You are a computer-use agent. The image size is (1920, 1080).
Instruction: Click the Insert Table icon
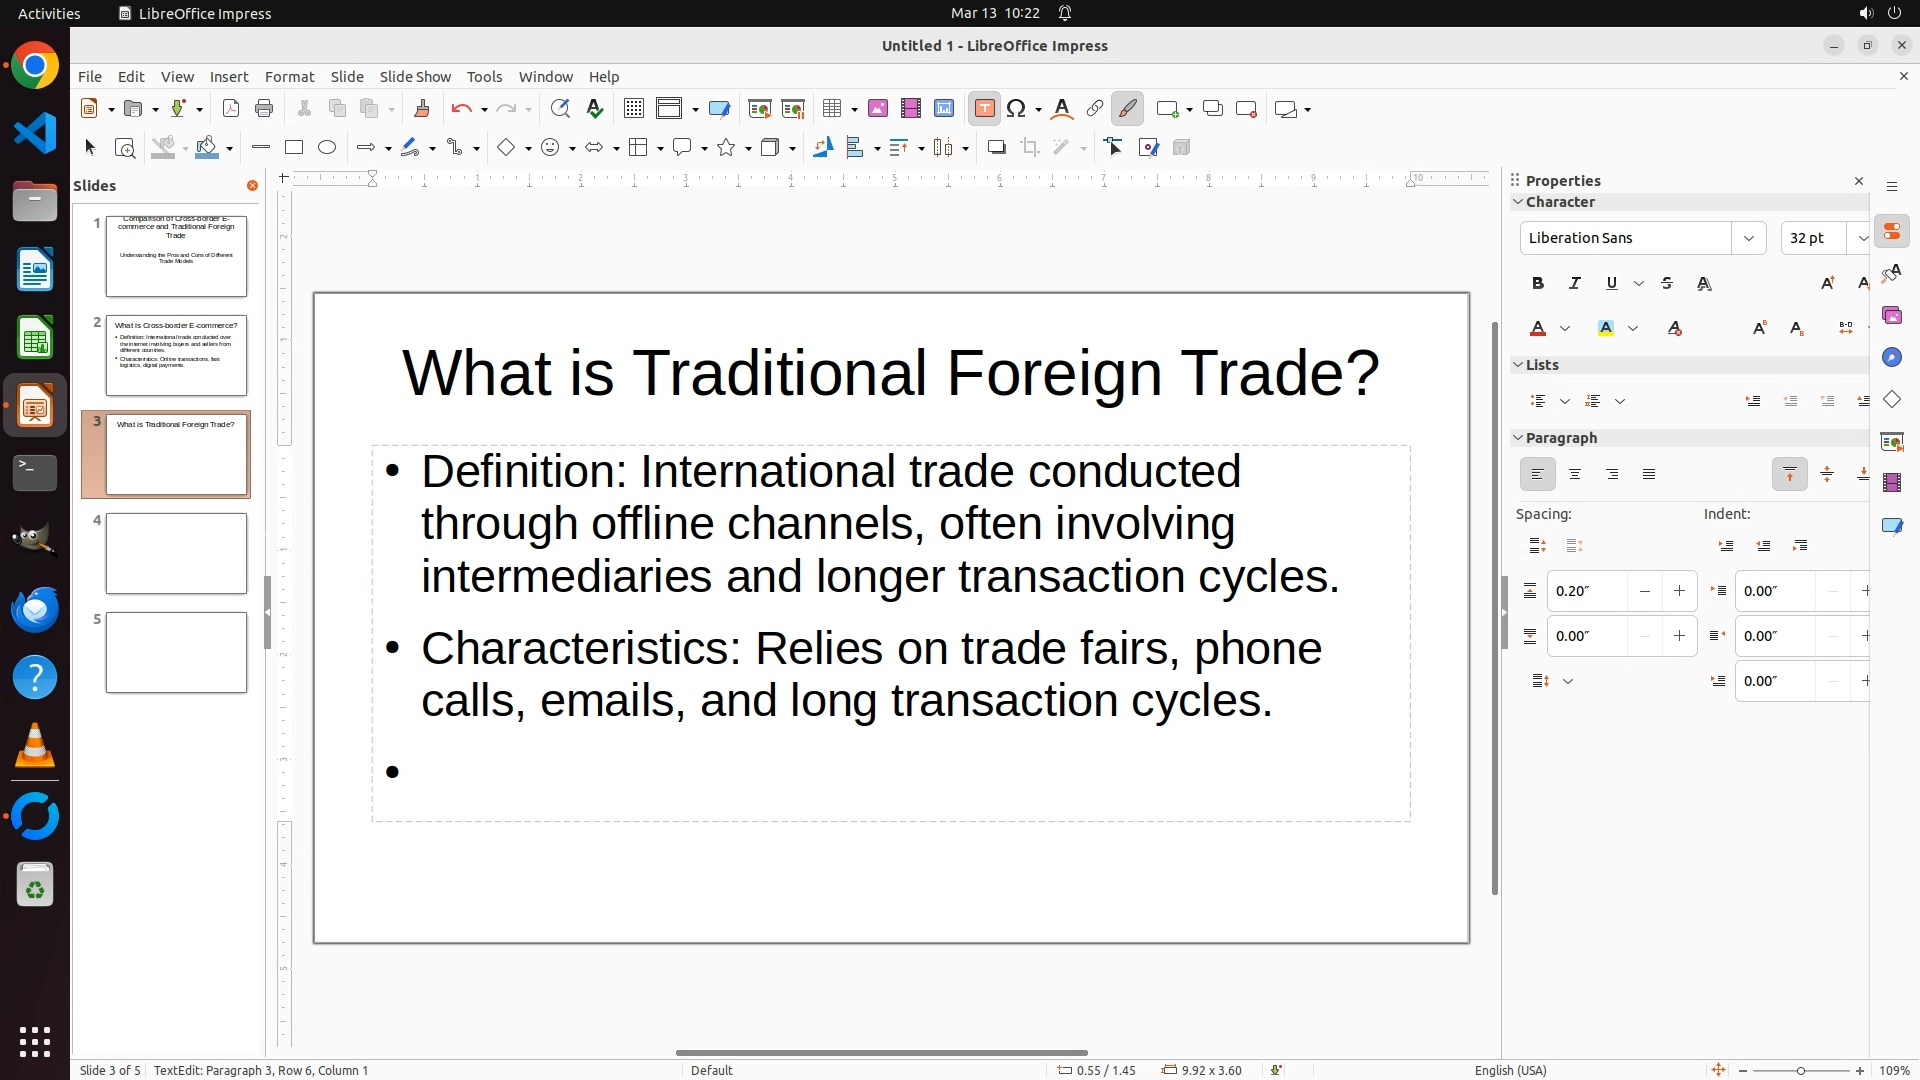click(832, 109)
